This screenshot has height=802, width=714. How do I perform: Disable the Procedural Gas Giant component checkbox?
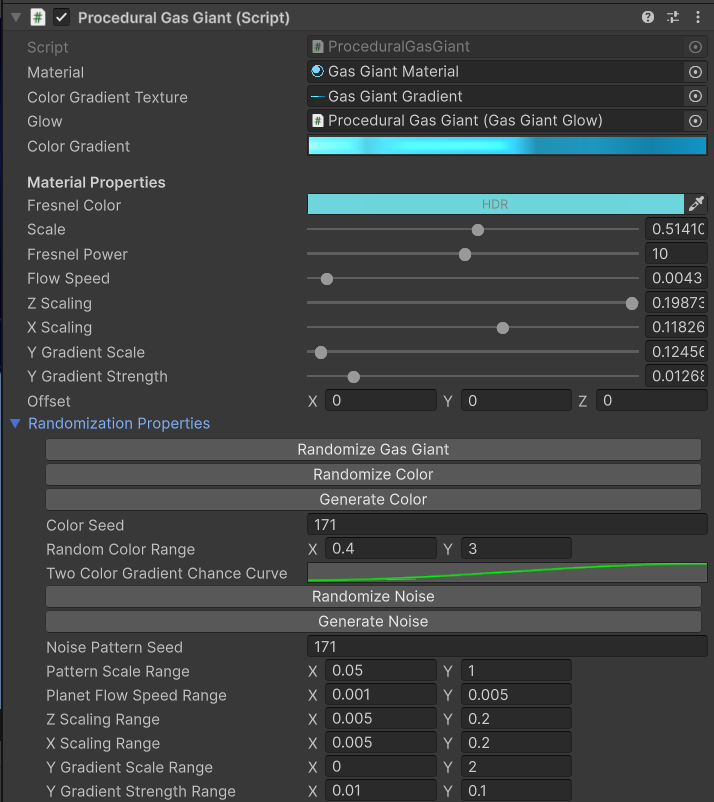click(x=62, y=17)
